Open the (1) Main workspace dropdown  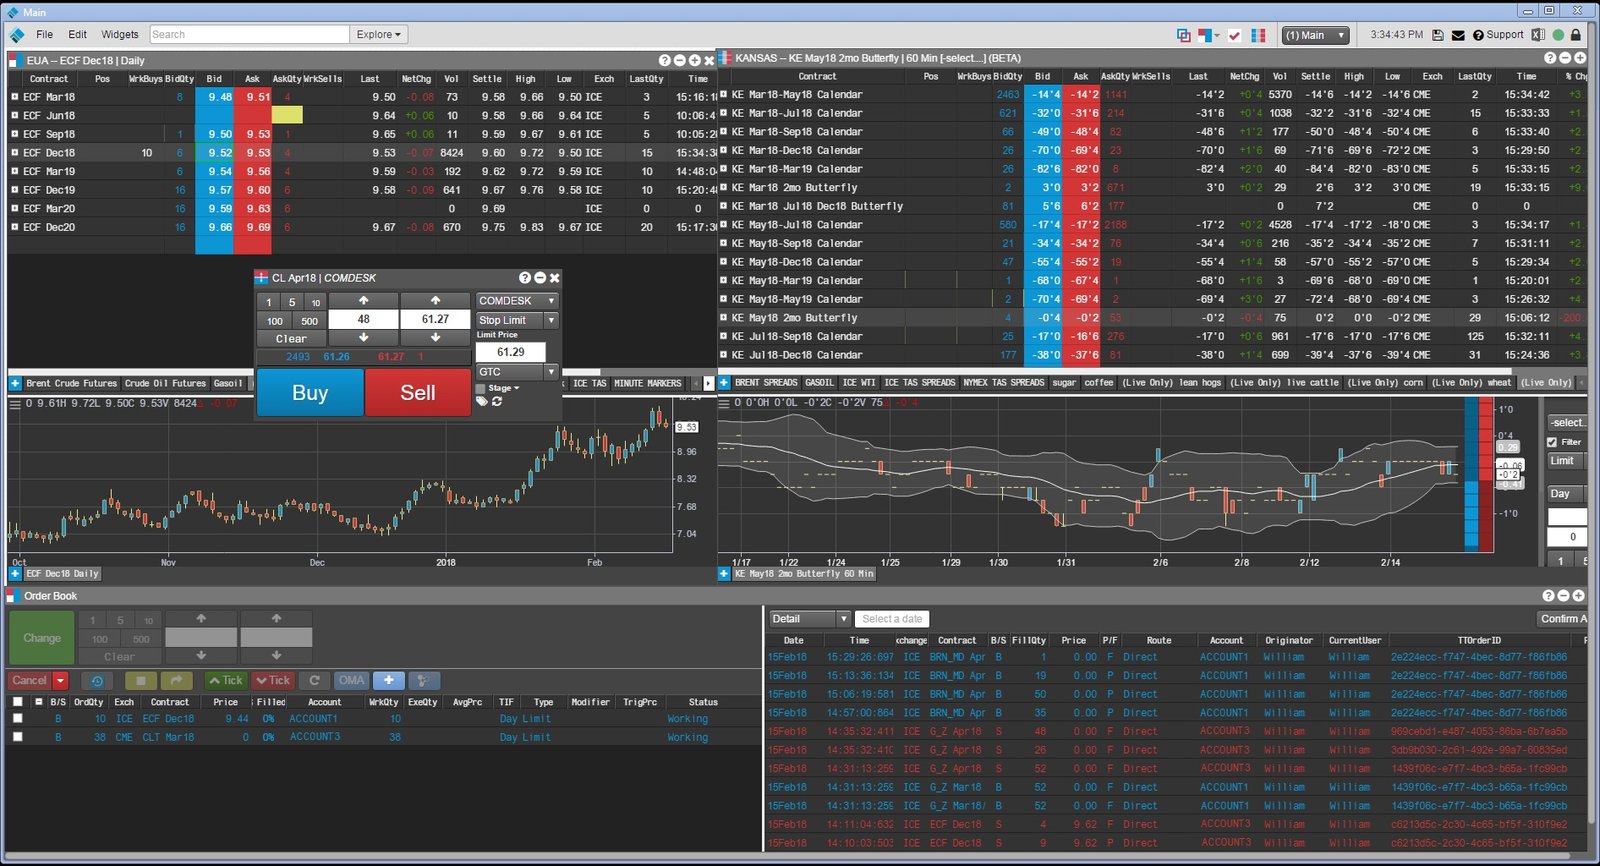[1315, 35]
